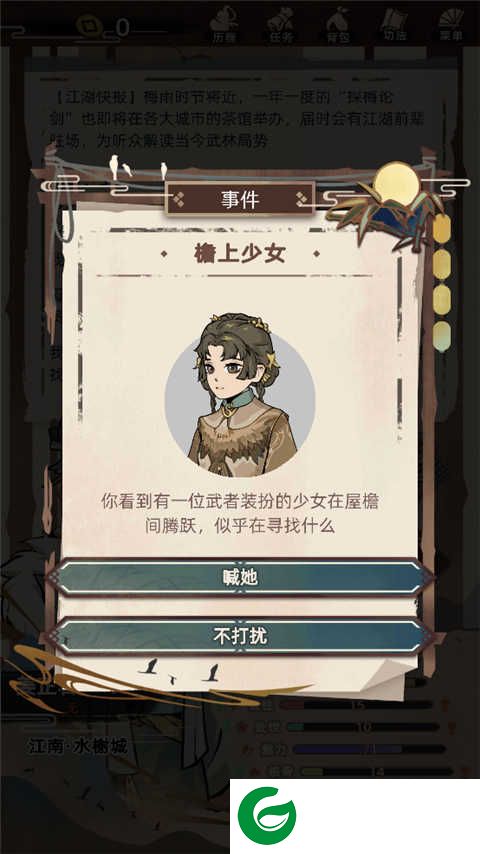Click the 事件 event header banner
480x854 pixels.
(x=240, y=199)
